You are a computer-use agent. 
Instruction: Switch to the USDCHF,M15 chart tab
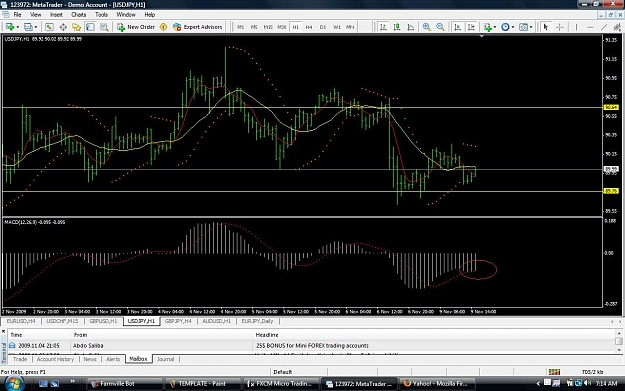coord(62,321)
